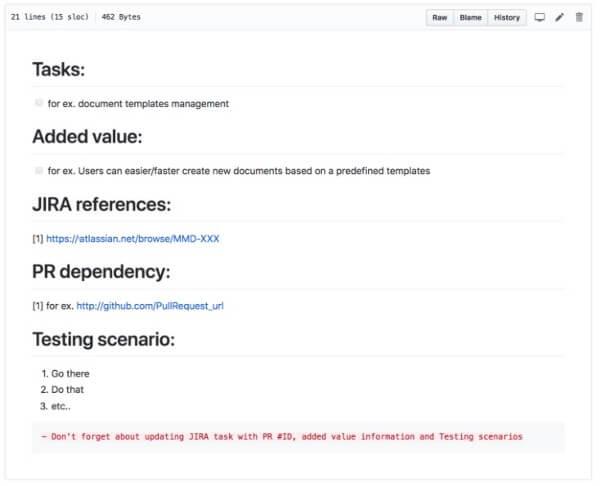The height and width of the screenshot is (486, 600).
Task: Click the Added value heading
Action: pyautogui.click(x=87, y=137)
